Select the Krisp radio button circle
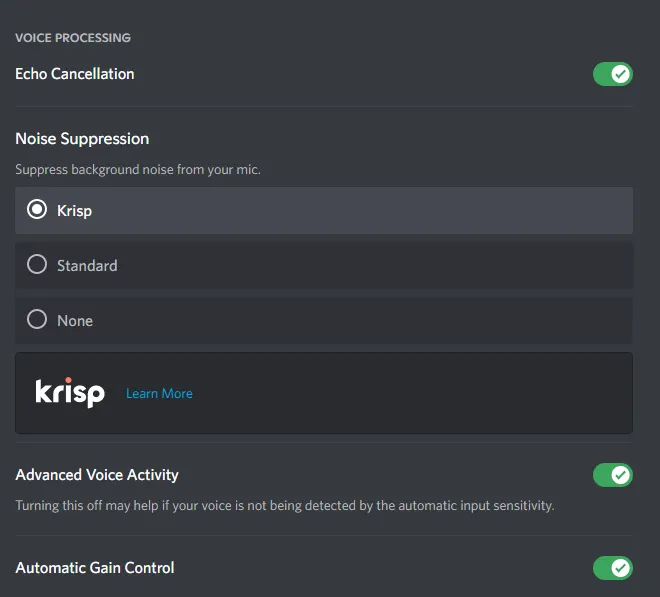Screen dimensions: 660x597 tap(37, 210)
